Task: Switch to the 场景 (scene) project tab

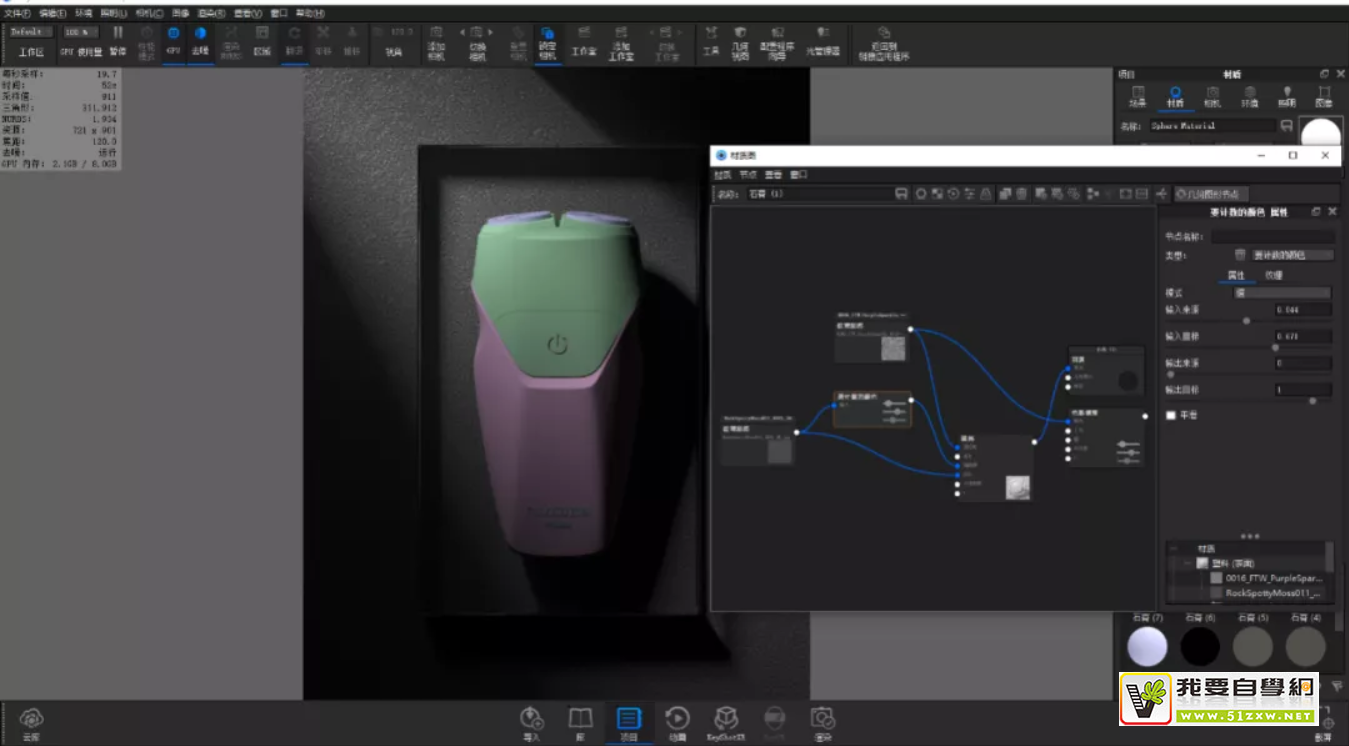Action: pyautogui.click(x=1137, y=95)
